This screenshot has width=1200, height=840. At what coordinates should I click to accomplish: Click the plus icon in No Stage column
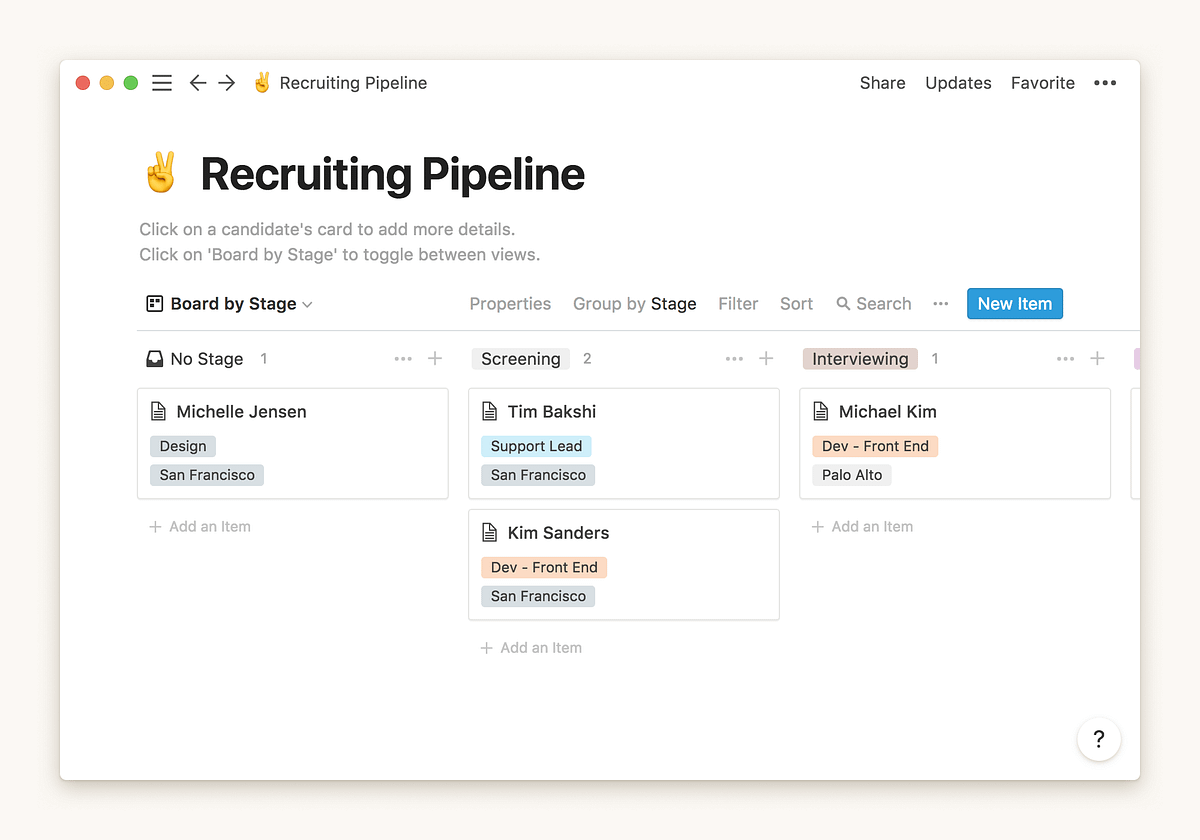(x=435, y=359)
